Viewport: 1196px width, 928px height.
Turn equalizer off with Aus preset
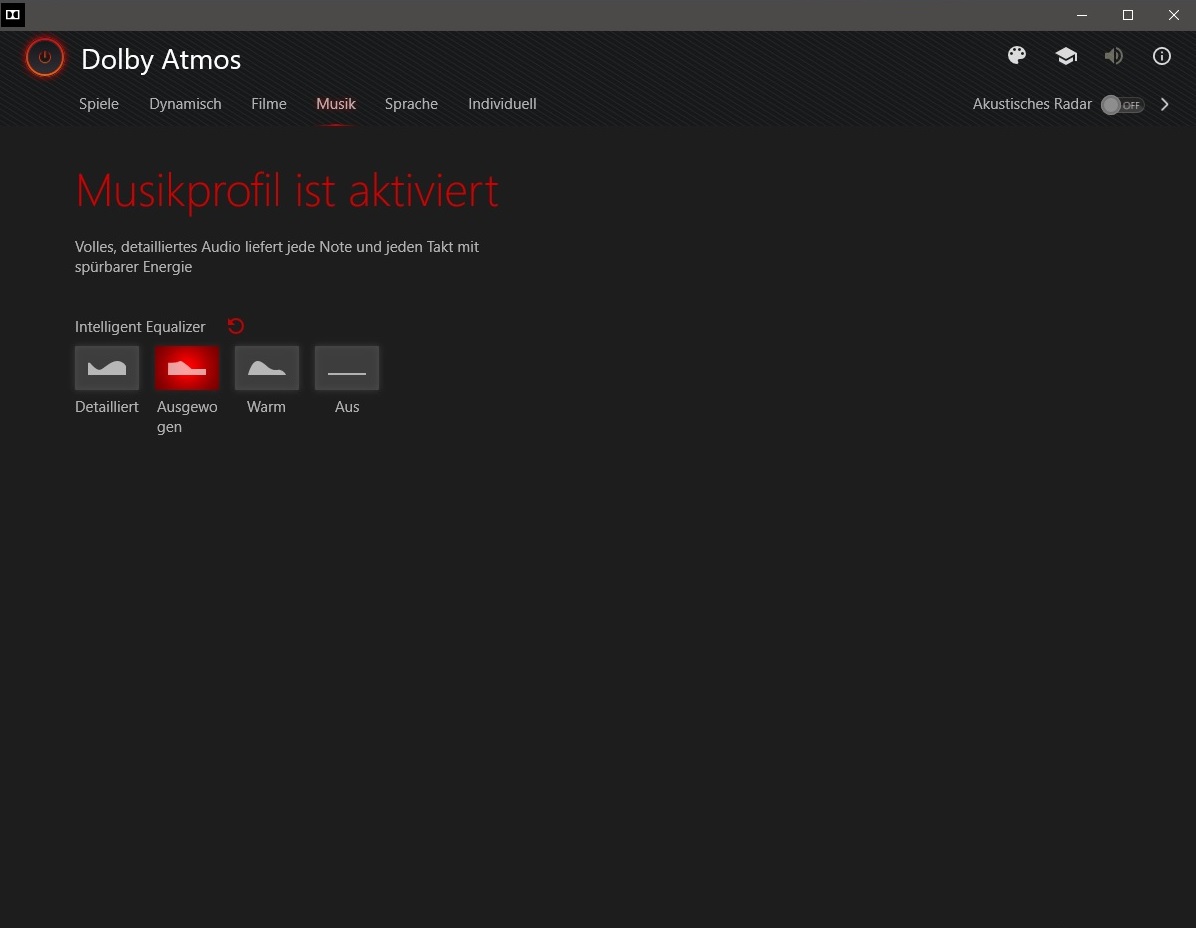347,368
